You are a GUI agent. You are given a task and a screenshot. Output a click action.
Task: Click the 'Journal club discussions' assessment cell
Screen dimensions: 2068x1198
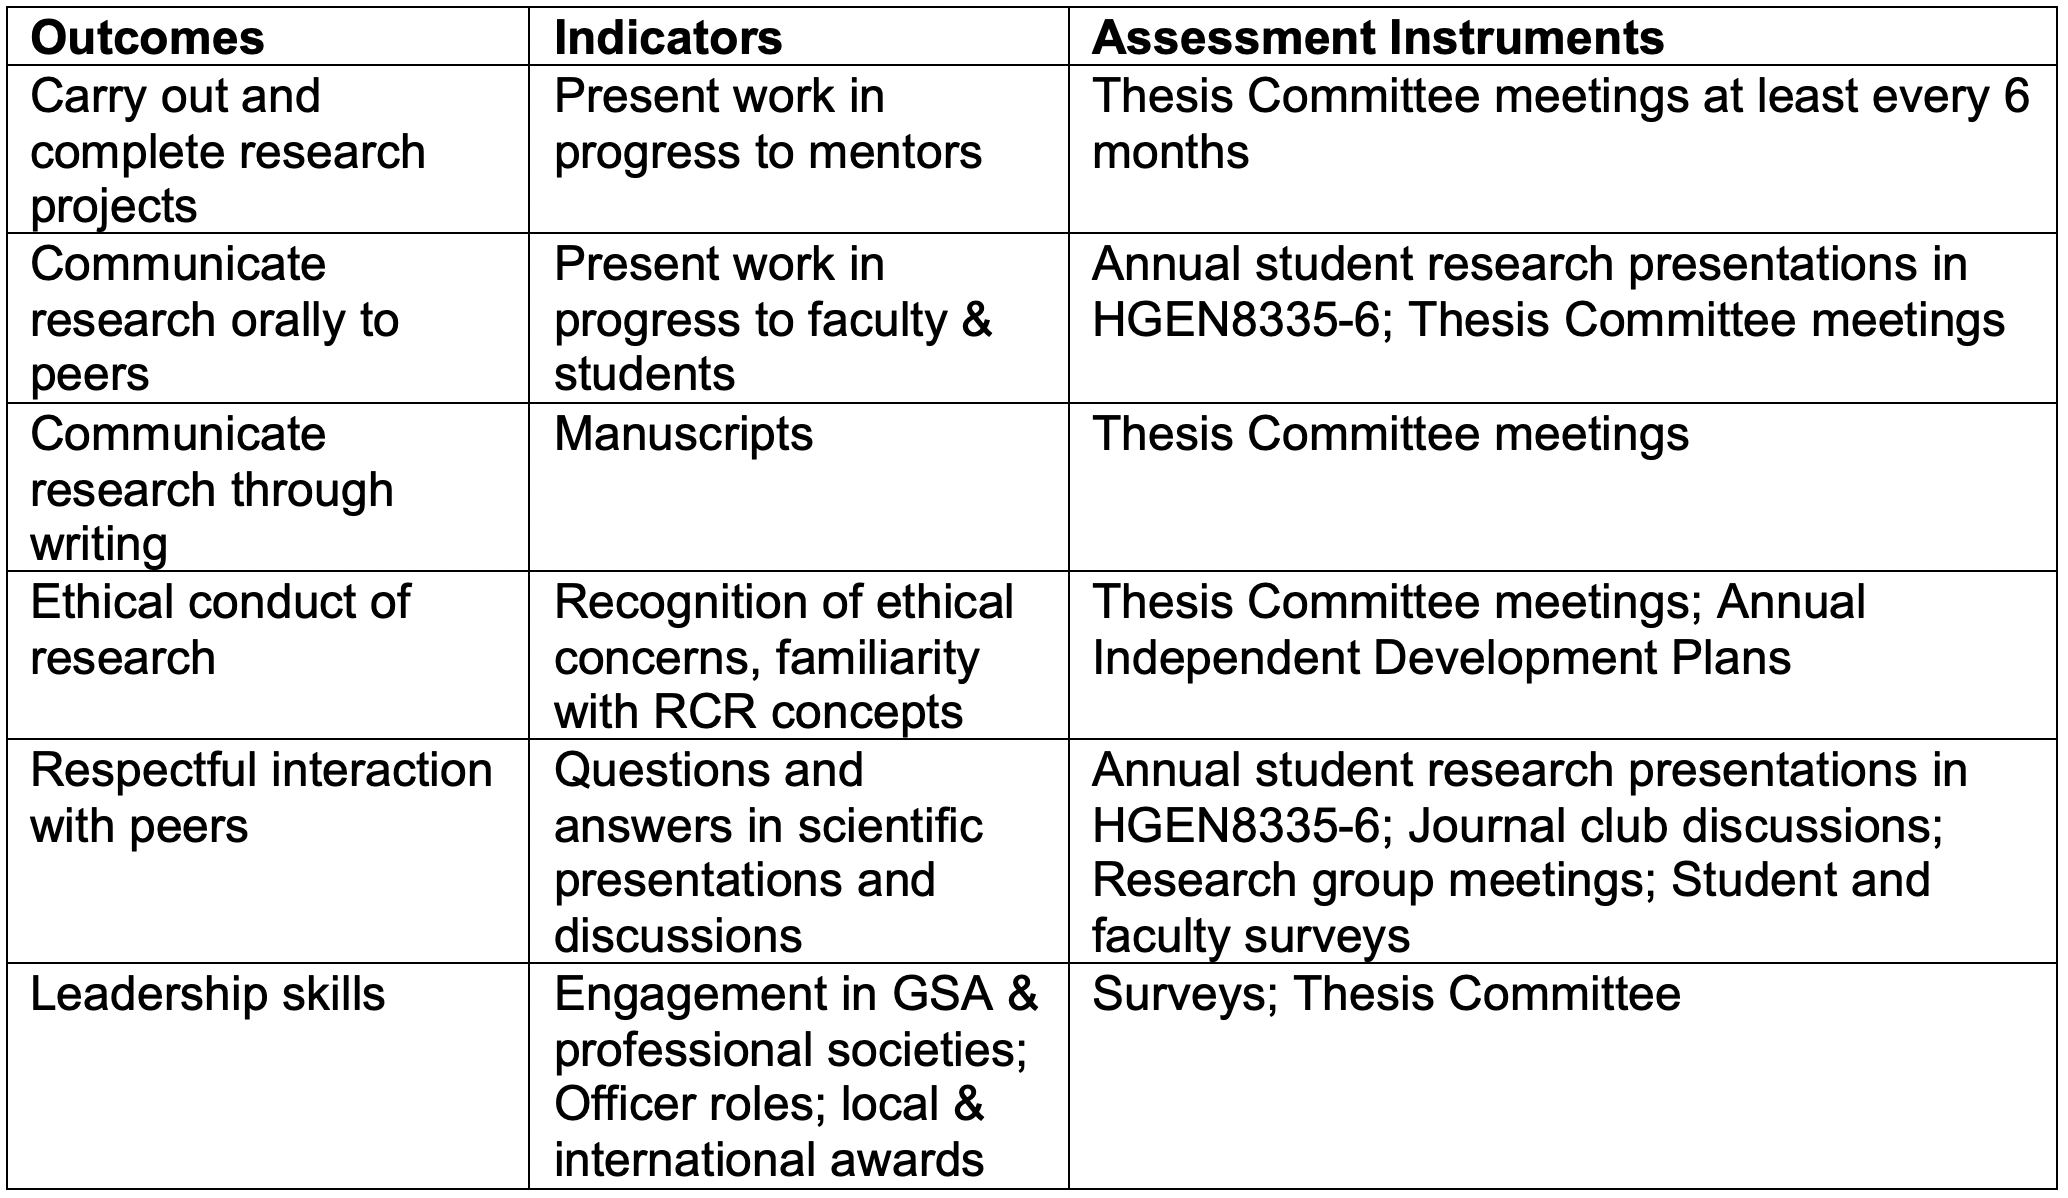pyautogui.click(x=1563, y=852)
